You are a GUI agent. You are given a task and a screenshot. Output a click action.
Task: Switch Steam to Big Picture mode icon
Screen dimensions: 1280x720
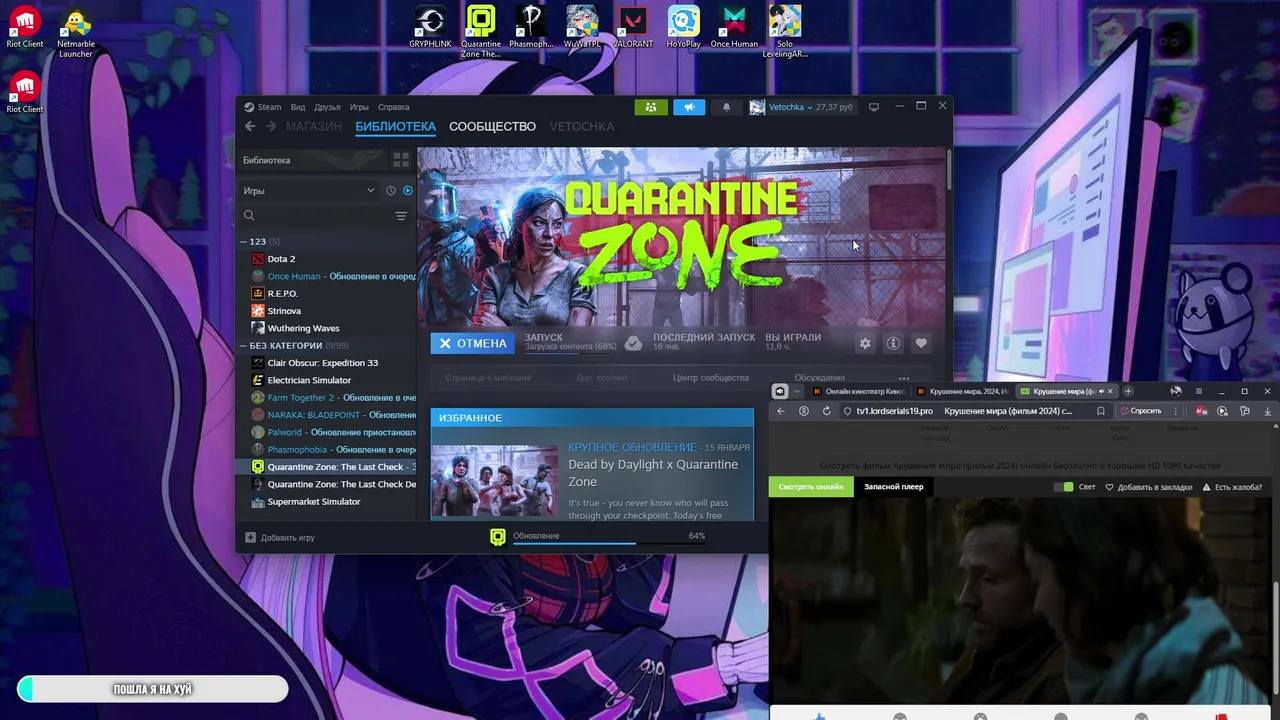pyautogui.click(x=874, y=107)
